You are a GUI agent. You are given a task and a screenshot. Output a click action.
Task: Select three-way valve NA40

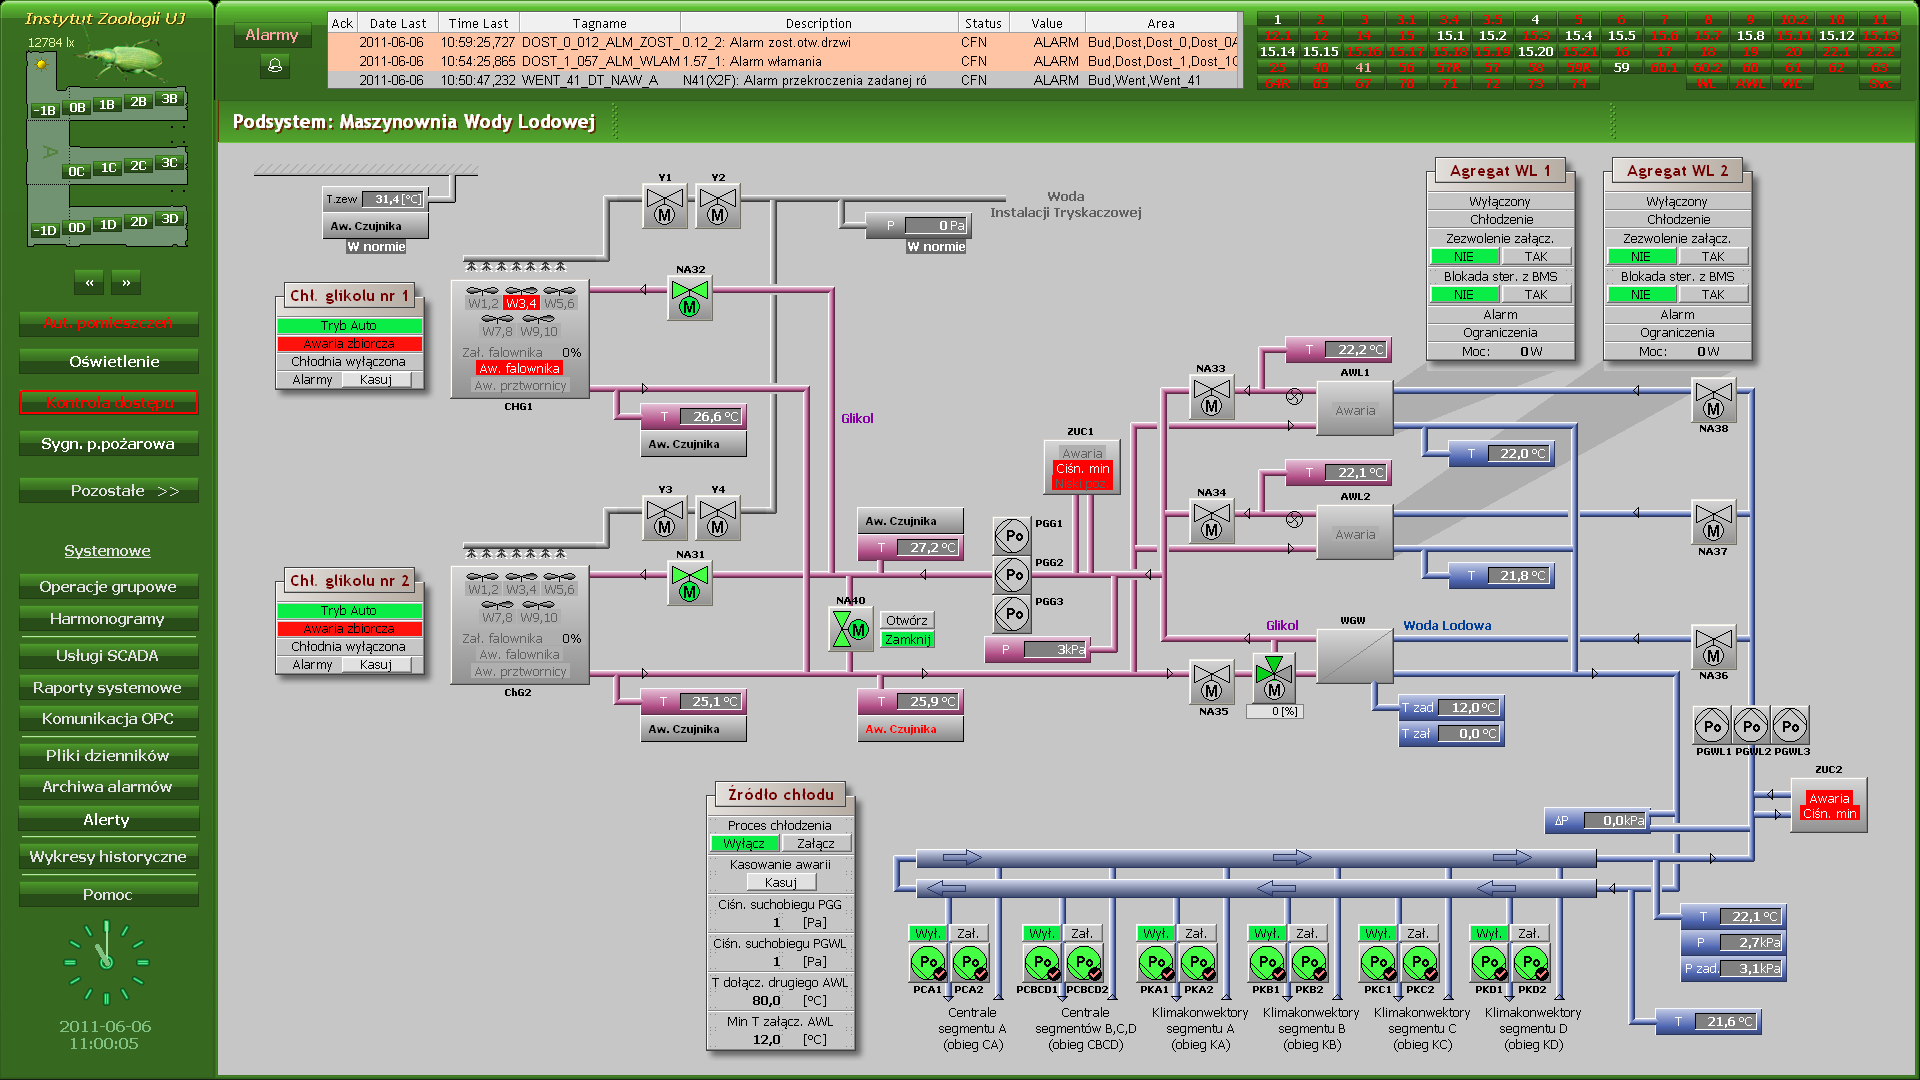pyautogui.click(x=851, y=629)
